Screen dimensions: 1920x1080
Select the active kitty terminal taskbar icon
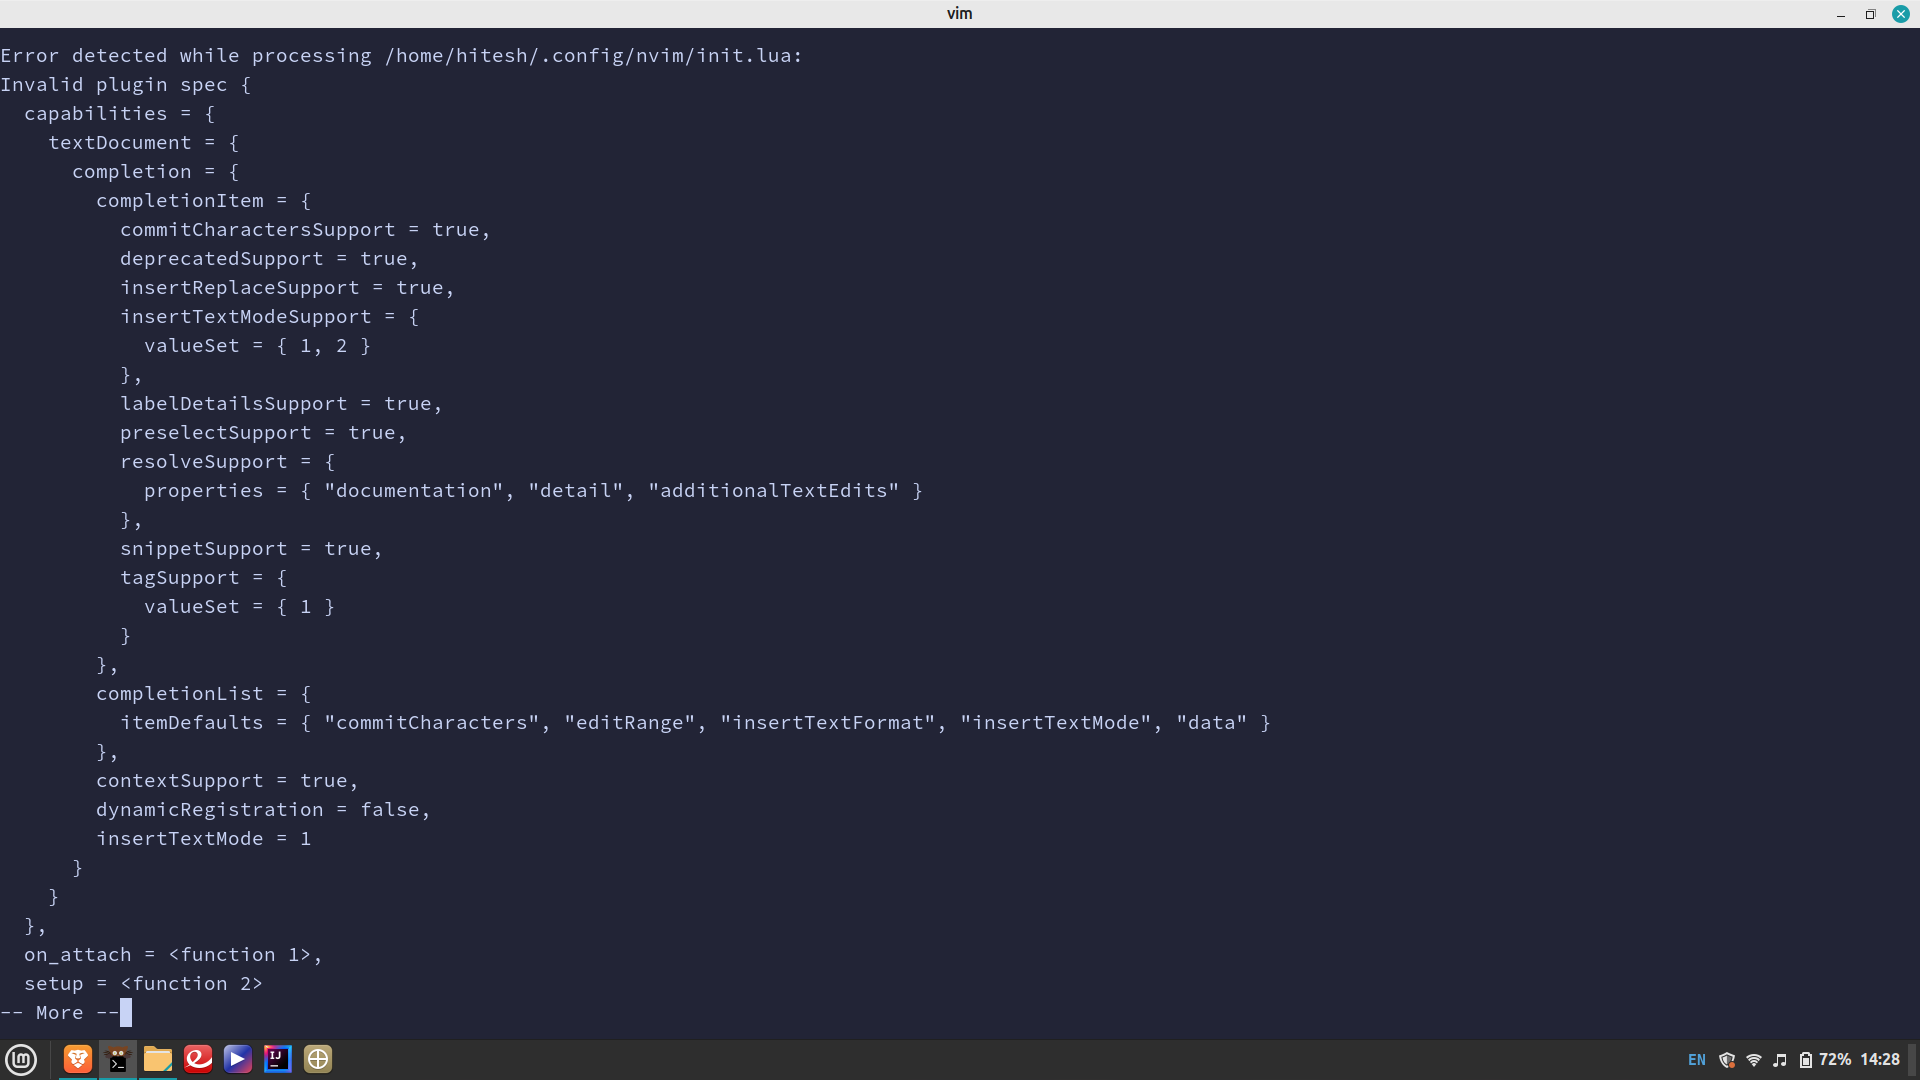117,1059
